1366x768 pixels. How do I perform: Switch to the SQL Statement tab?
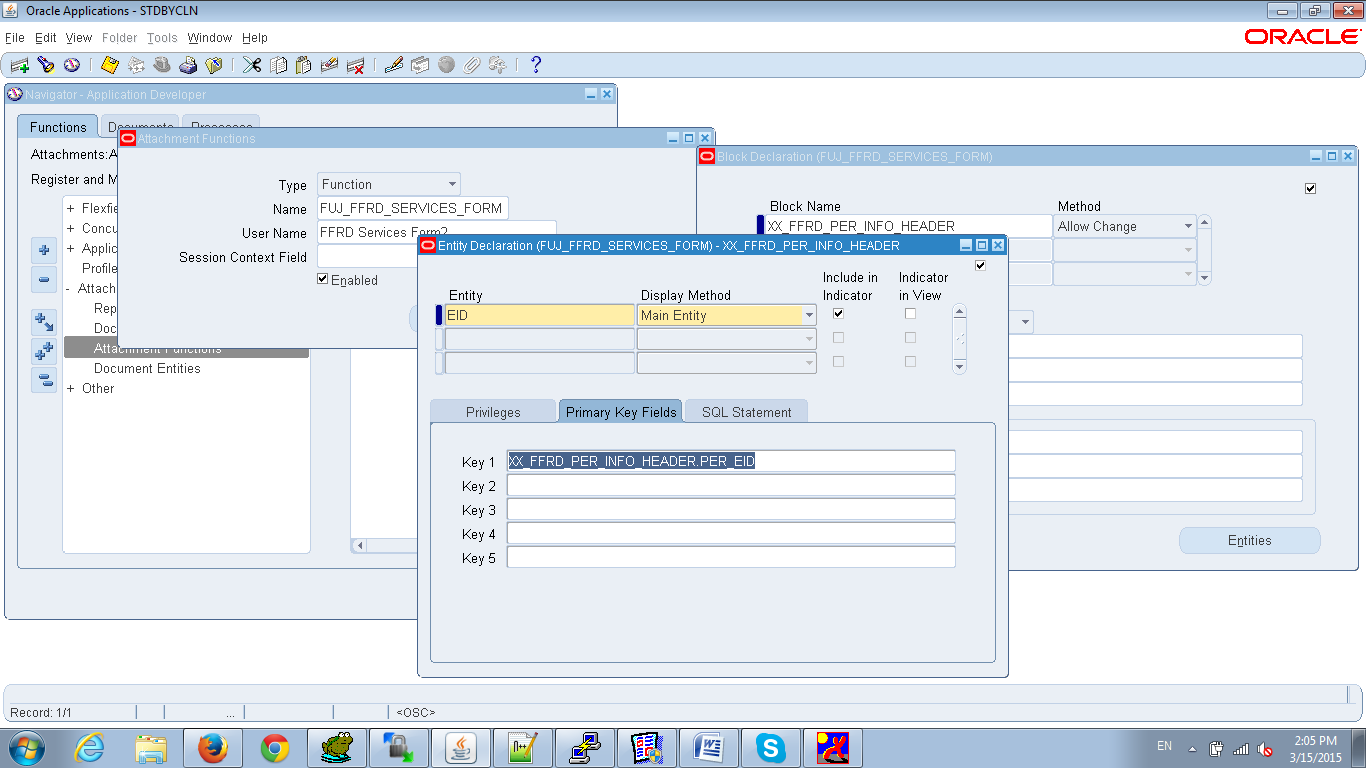point(746,412)
